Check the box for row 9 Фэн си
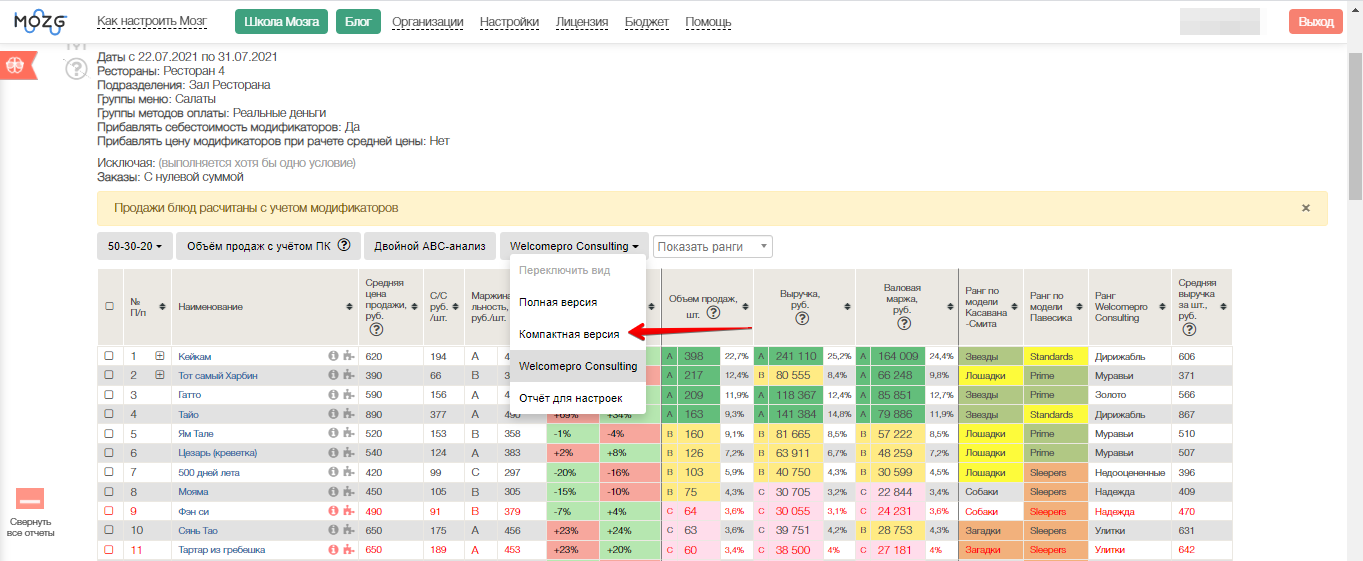The image size is (1363, 561). [x=109, y=511]
